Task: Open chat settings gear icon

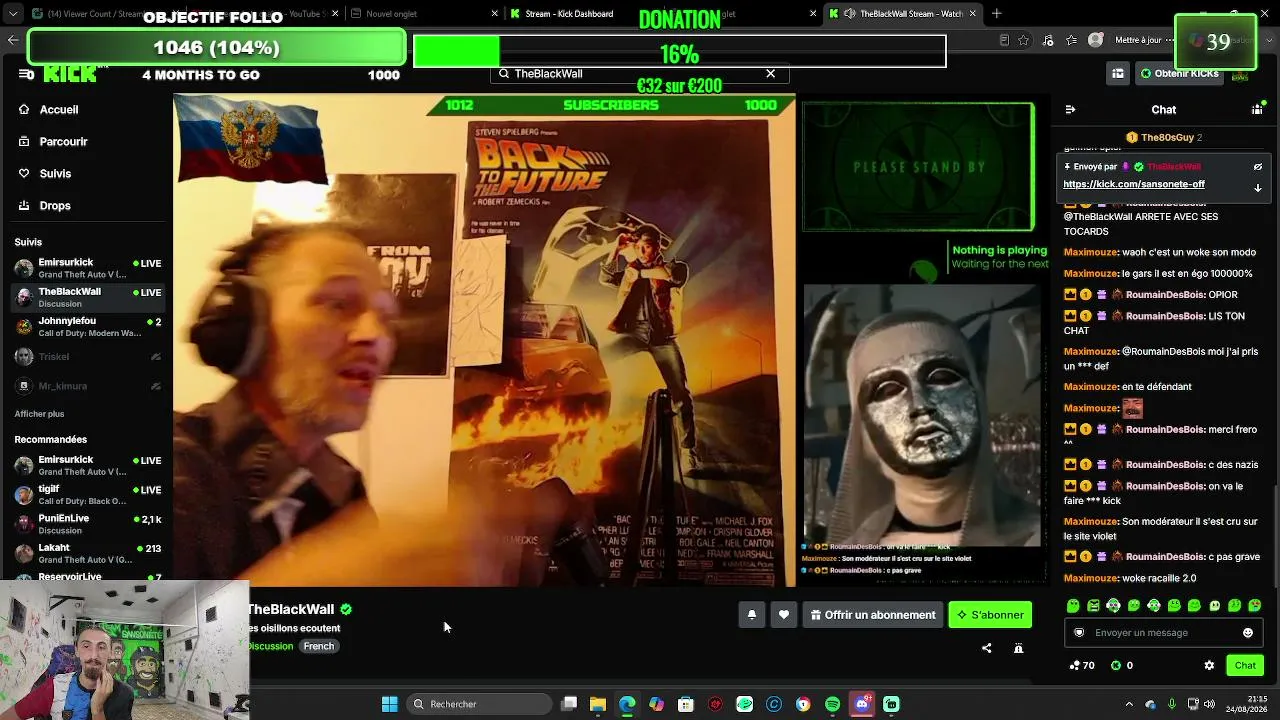Action: click(x=1209, y=665)
